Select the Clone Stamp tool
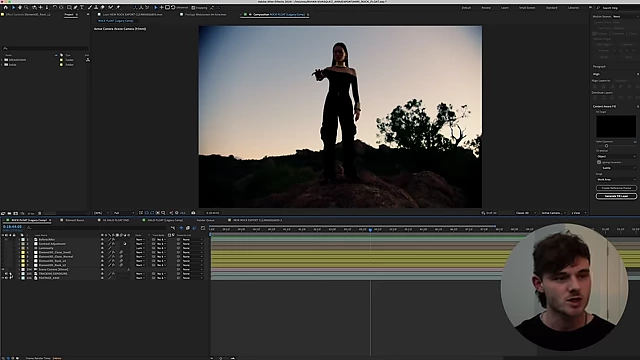640x360 pixels. (x=96, y=7)
